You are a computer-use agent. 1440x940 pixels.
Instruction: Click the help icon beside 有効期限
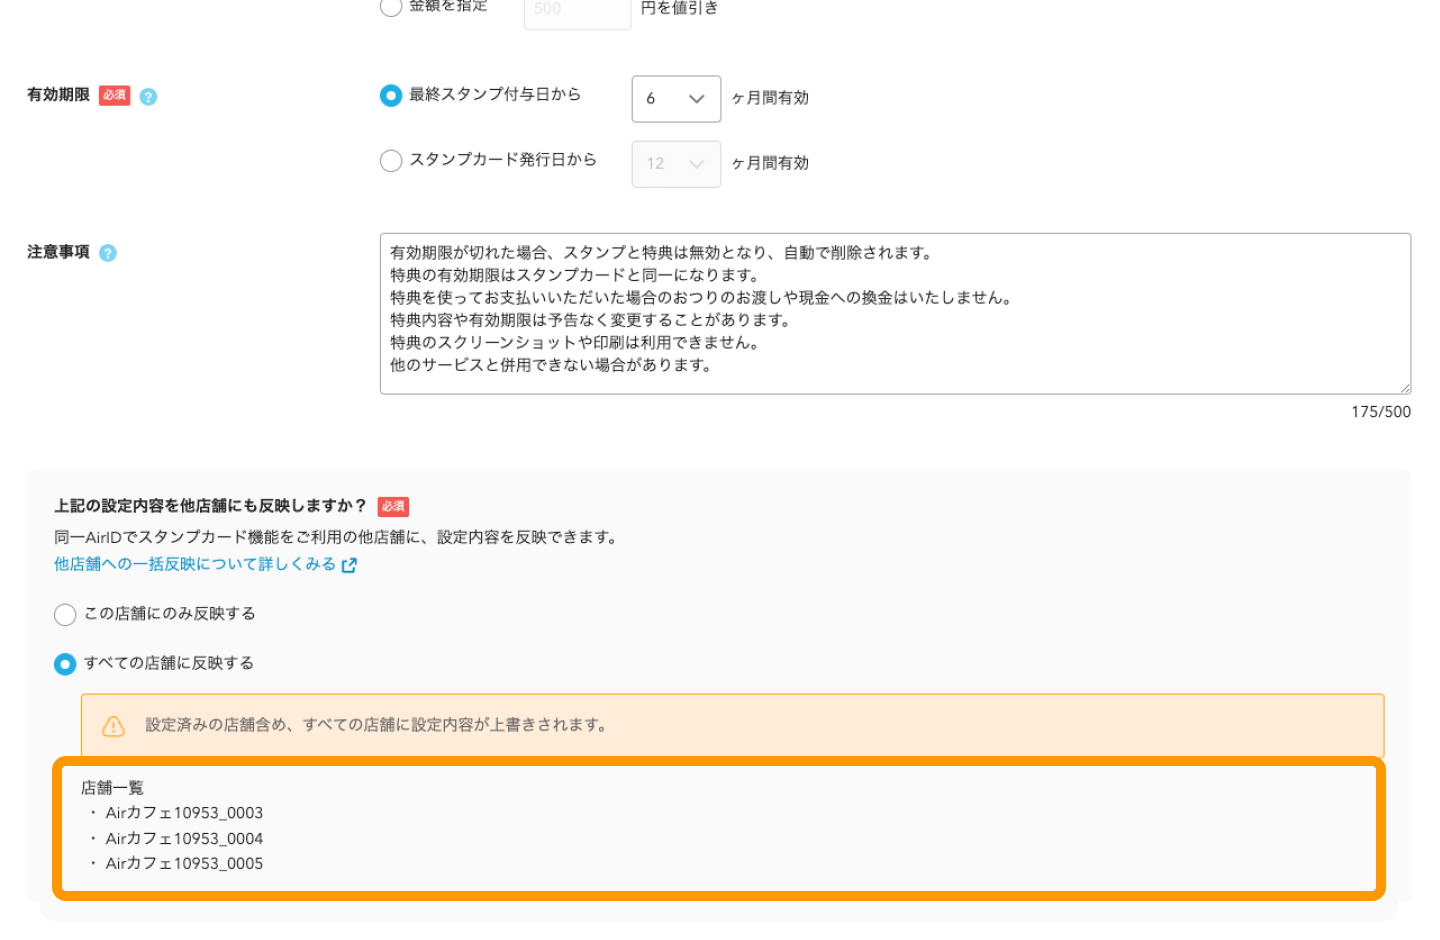tap(148, 97)
